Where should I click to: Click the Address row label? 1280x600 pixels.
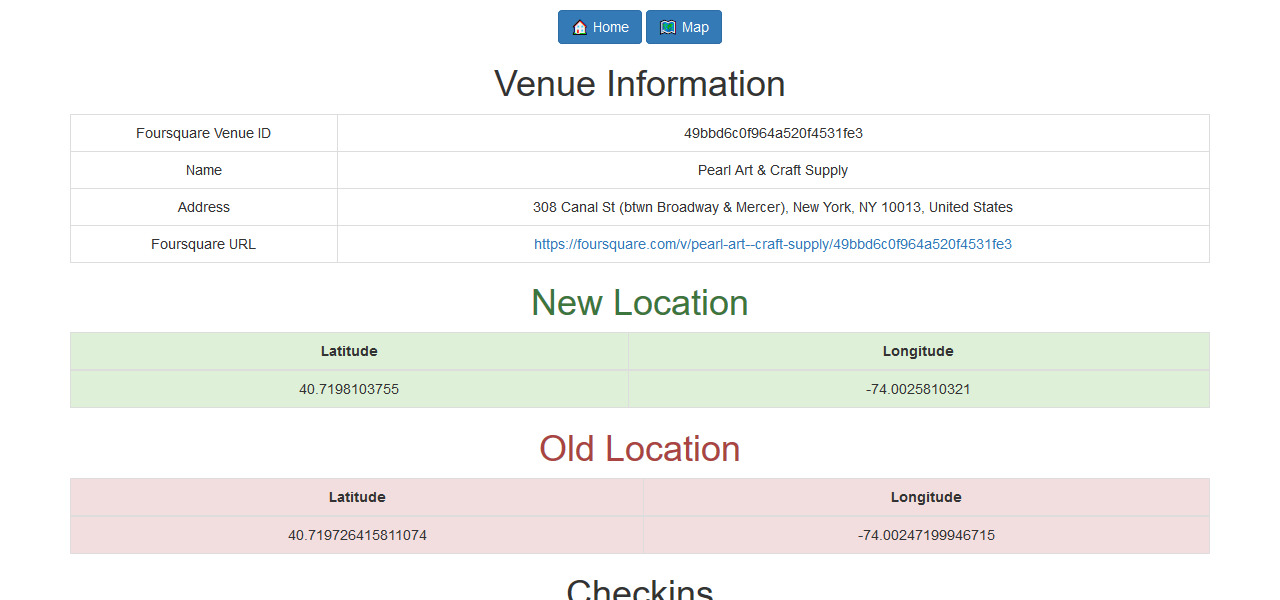204,207
